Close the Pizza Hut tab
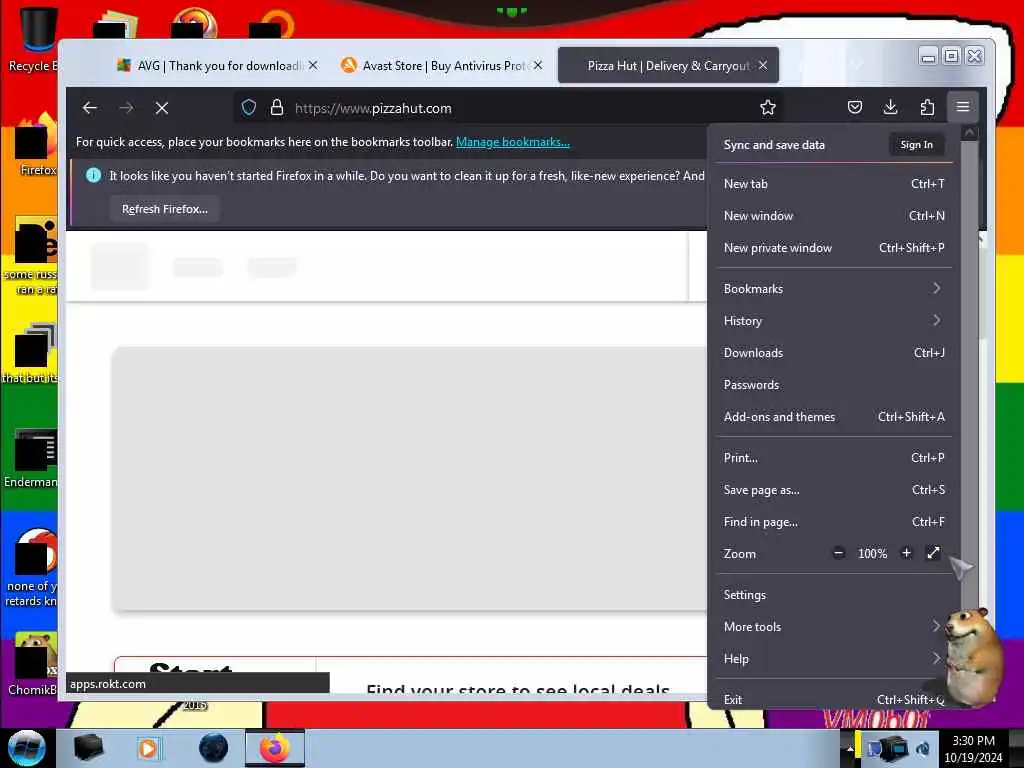 point(763,65)
